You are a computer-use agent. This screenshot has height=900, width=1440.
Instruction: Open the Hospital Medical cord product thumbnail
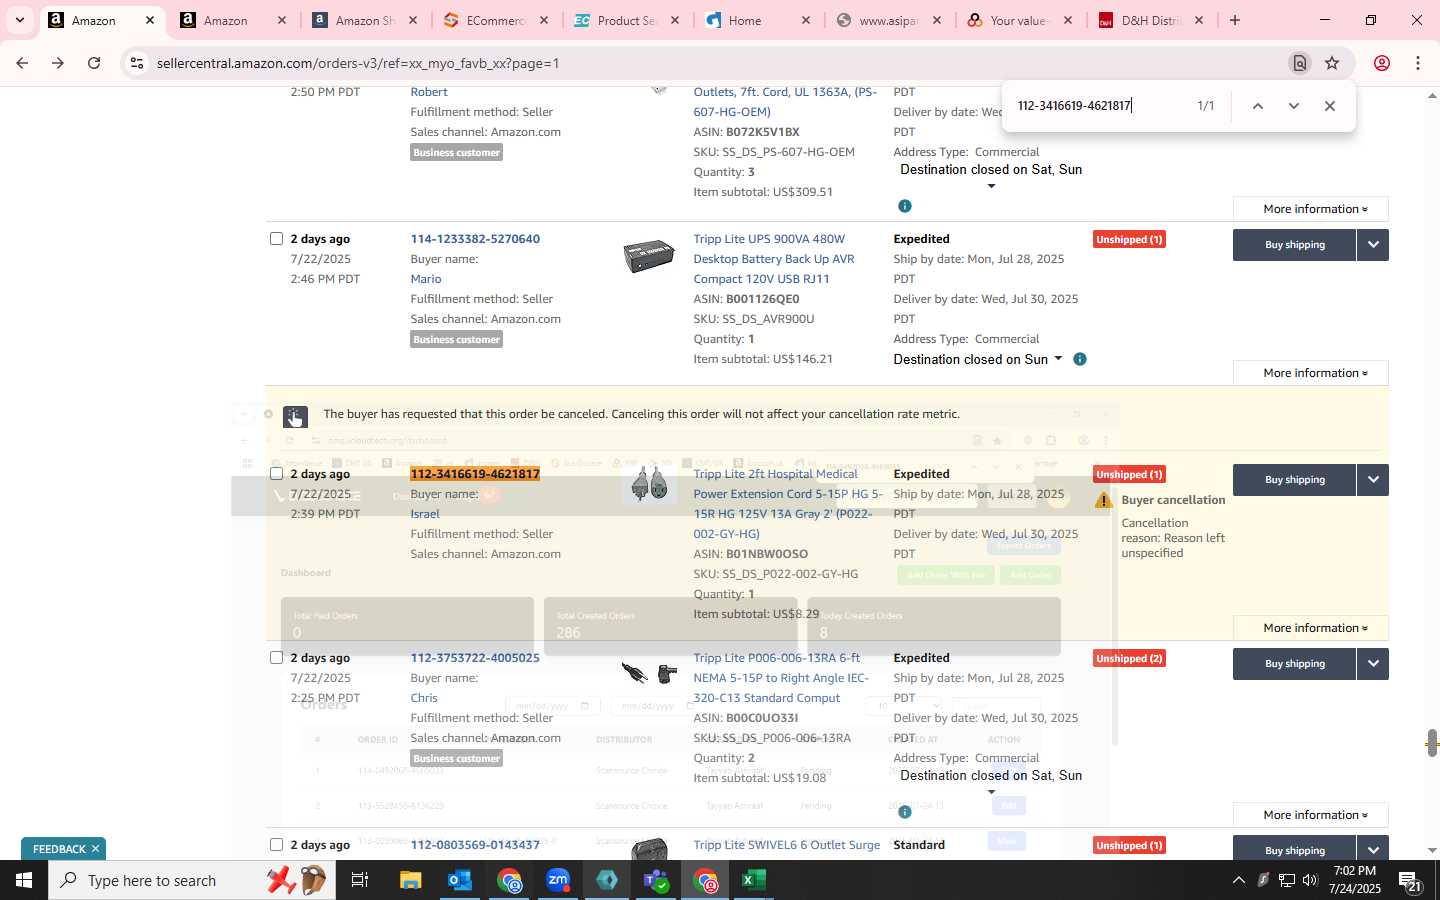coord(649,485)
